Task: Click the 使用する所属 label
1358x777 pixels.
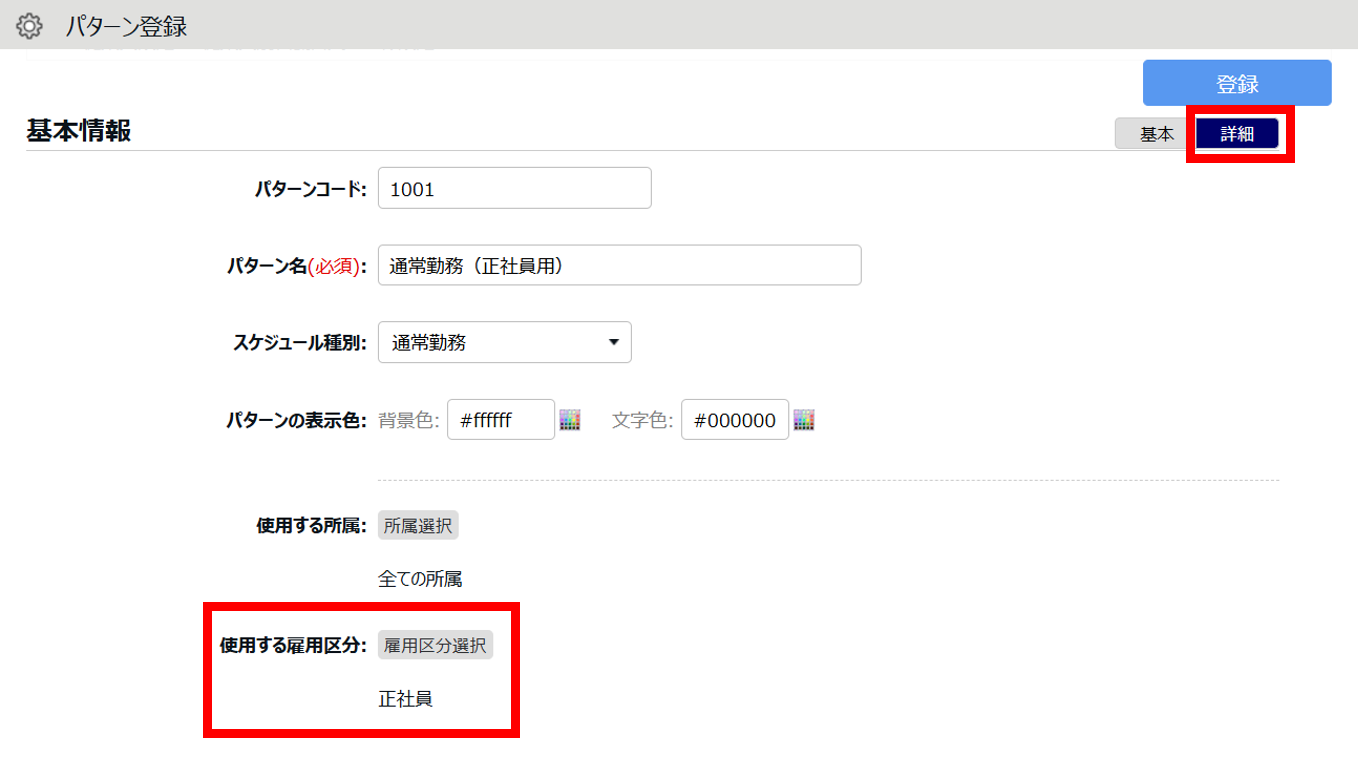Action: 312,526
